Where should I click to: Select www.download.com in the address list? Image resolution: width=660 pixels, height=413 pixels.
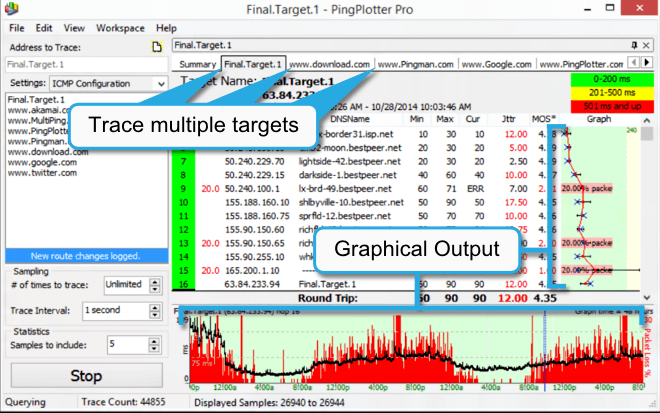[48, 152]
